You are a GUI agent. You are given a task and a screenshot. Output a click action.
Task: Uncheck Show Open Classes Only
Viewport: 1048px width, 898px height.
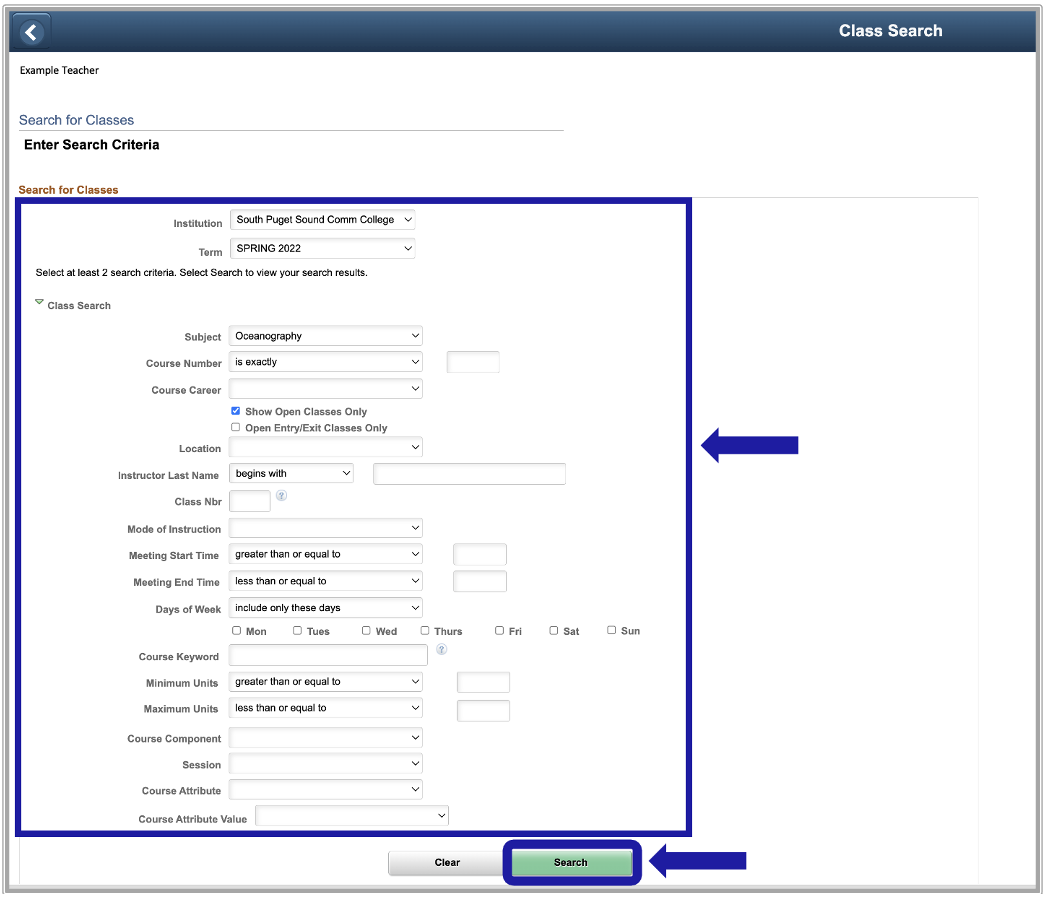click(236, 411)
